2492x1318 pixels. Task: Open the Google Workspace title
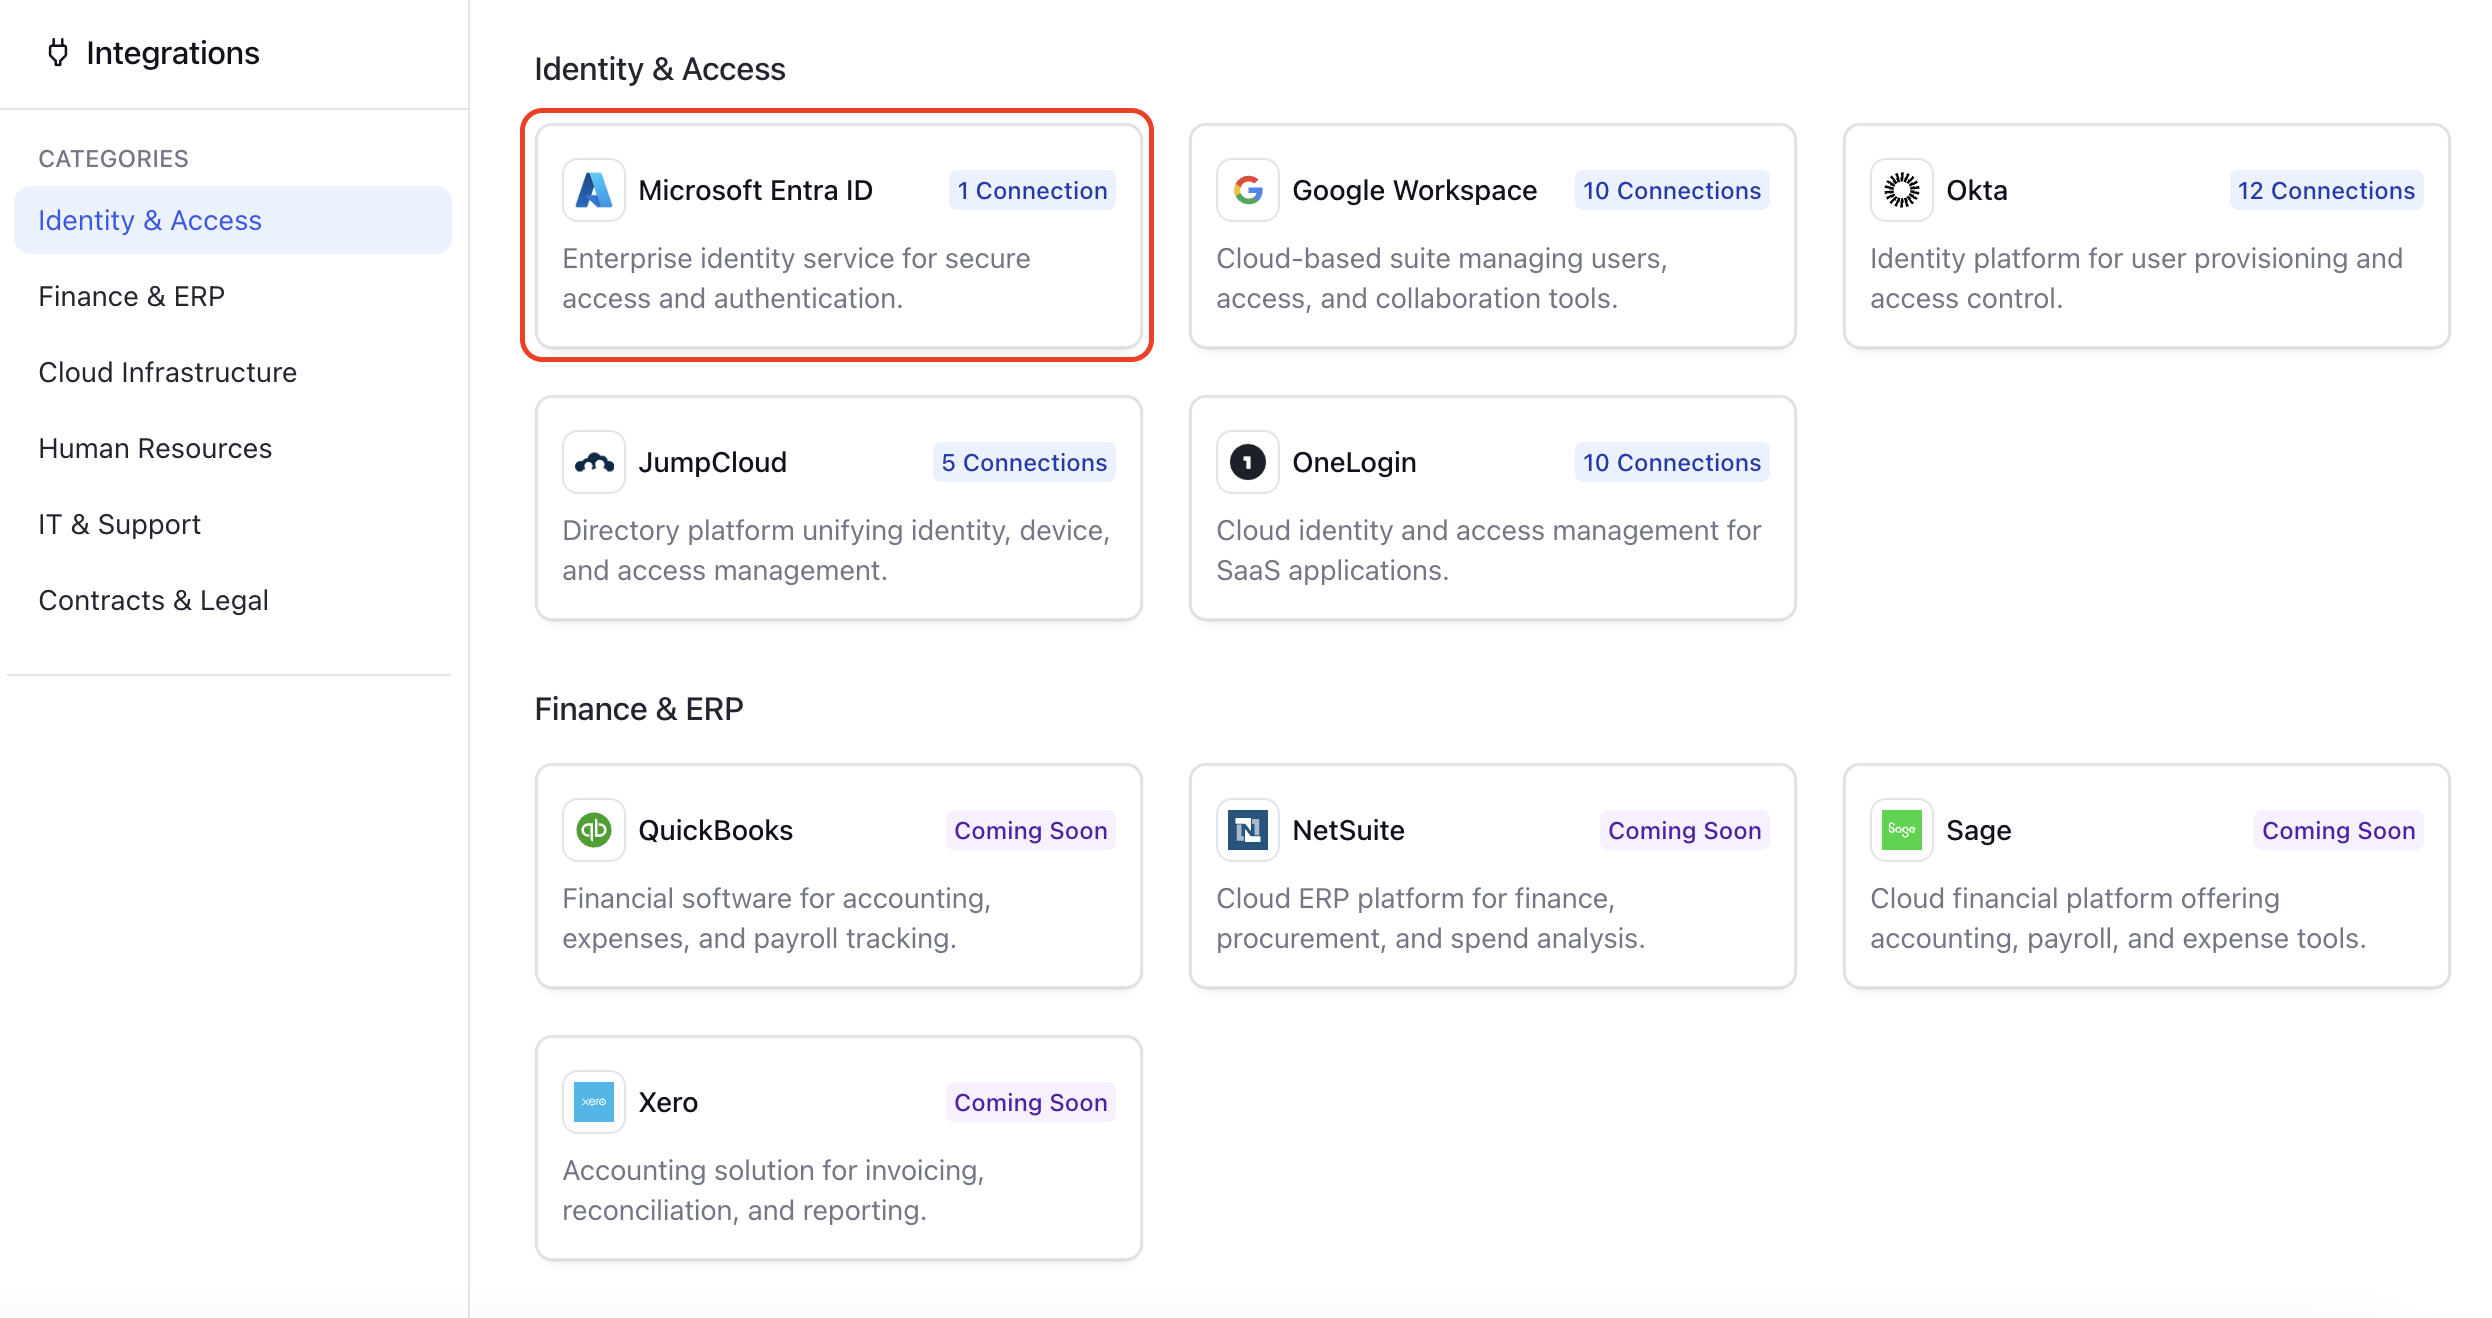tap(1415, 190)
